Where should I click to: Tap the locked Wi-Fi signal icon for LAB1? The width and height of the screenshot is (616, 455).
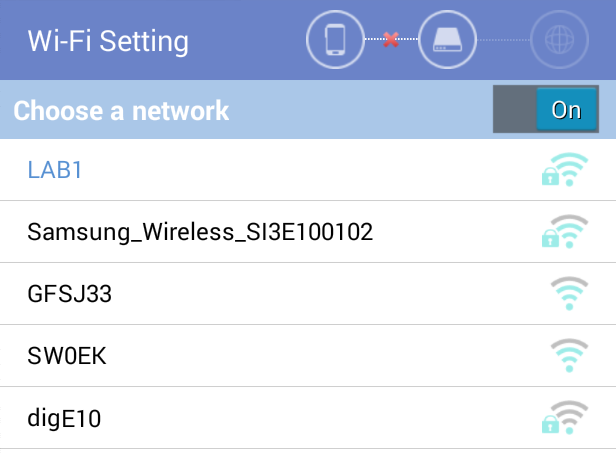[565, 169]
